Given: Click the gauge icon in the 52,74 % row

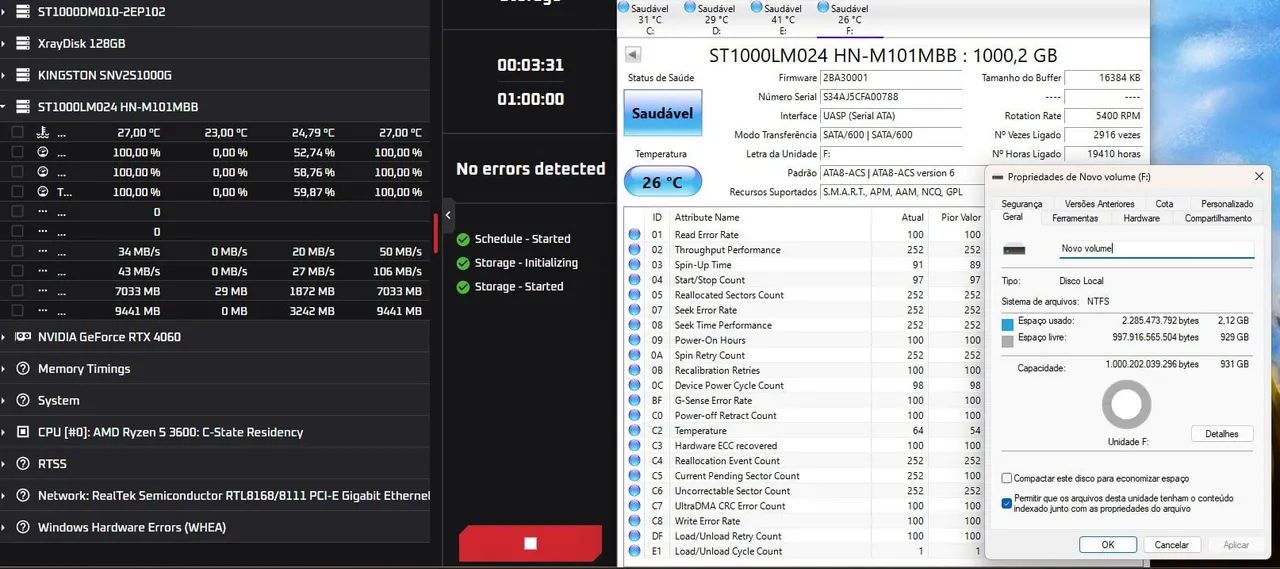Looking at the screenshot, I should click(42, 152).
